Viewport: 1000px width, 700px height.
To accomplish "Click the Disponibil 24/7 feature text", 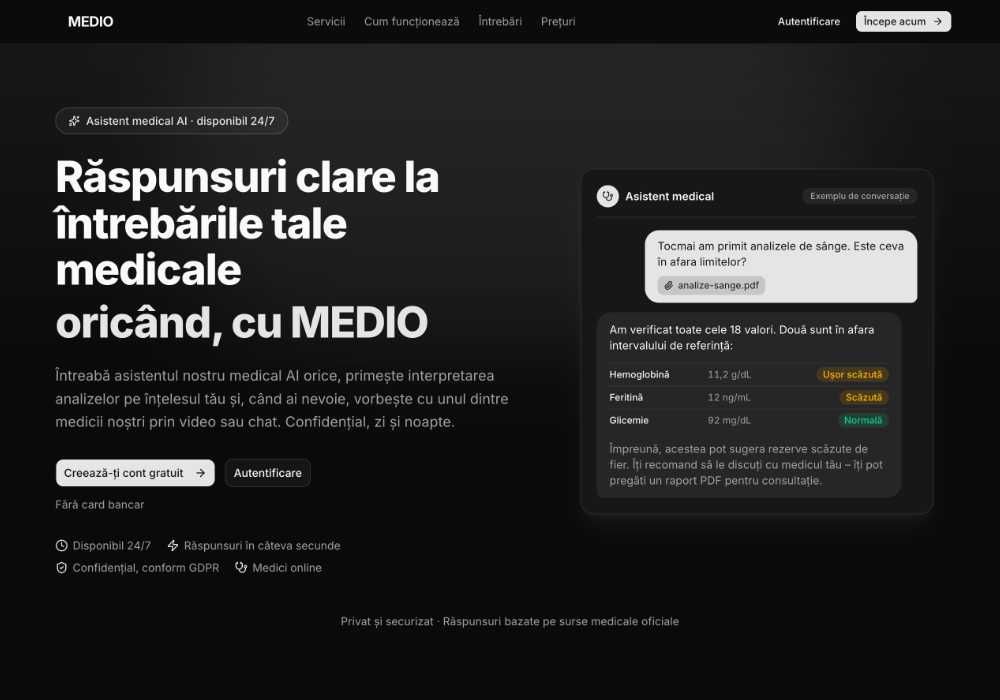I will pos(112,546).
